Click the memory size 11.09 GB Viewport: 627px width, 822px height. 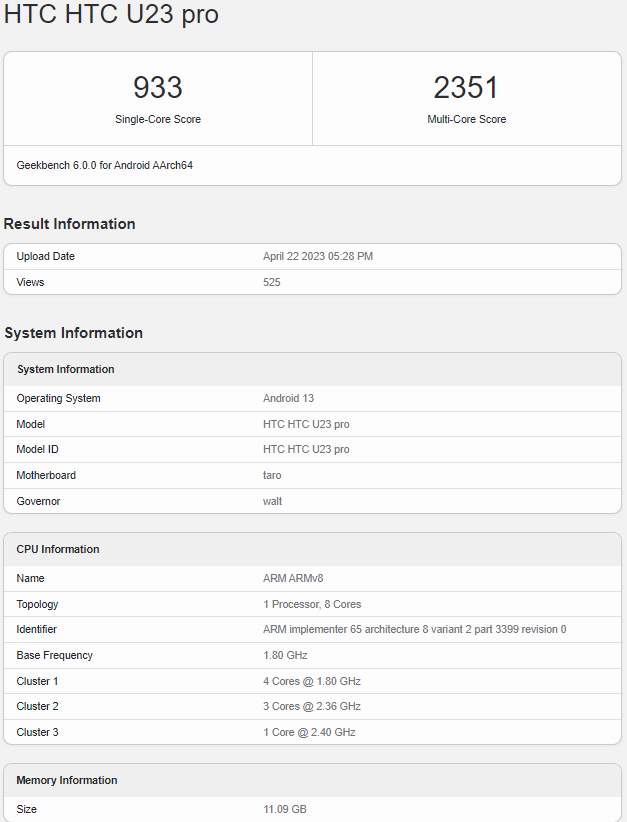pyautogui.click(x=285, y=809)
